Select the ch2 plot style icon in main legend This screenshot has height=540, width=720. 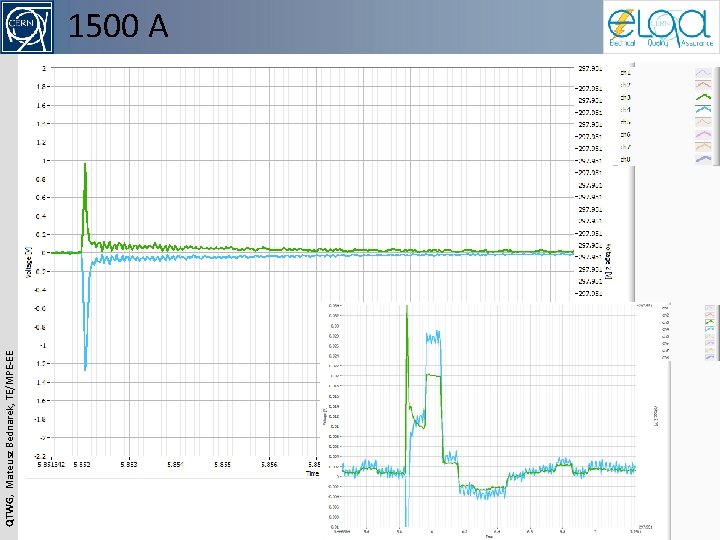pyautogui.click(x=703, y=84)
